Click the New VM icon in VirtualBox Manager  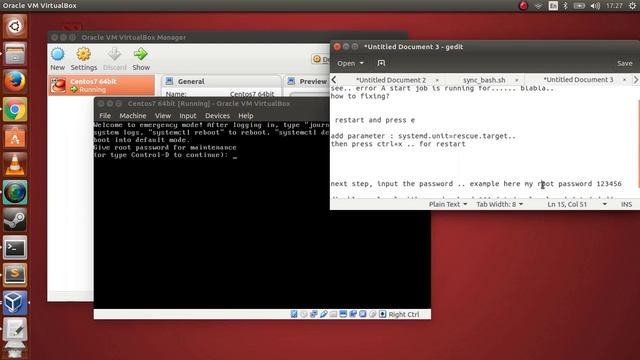pos(58,54)
